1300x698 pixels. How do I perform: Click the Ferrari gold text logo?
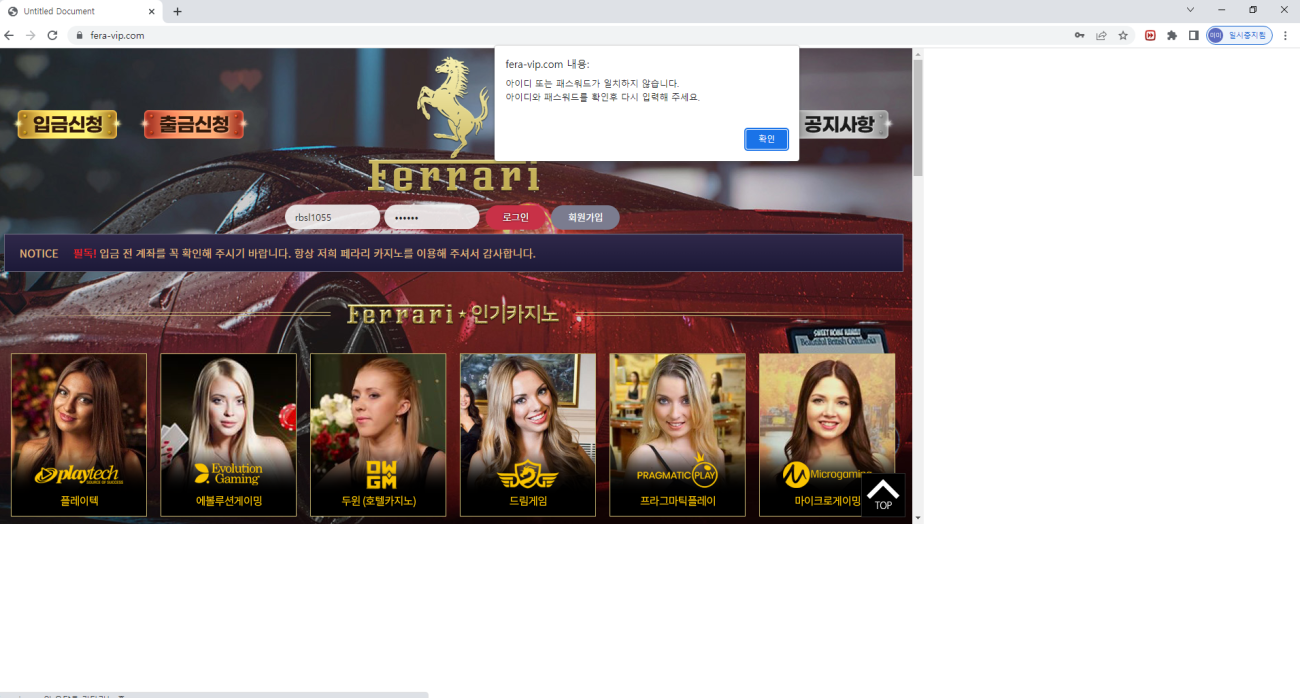pos(454,176)
